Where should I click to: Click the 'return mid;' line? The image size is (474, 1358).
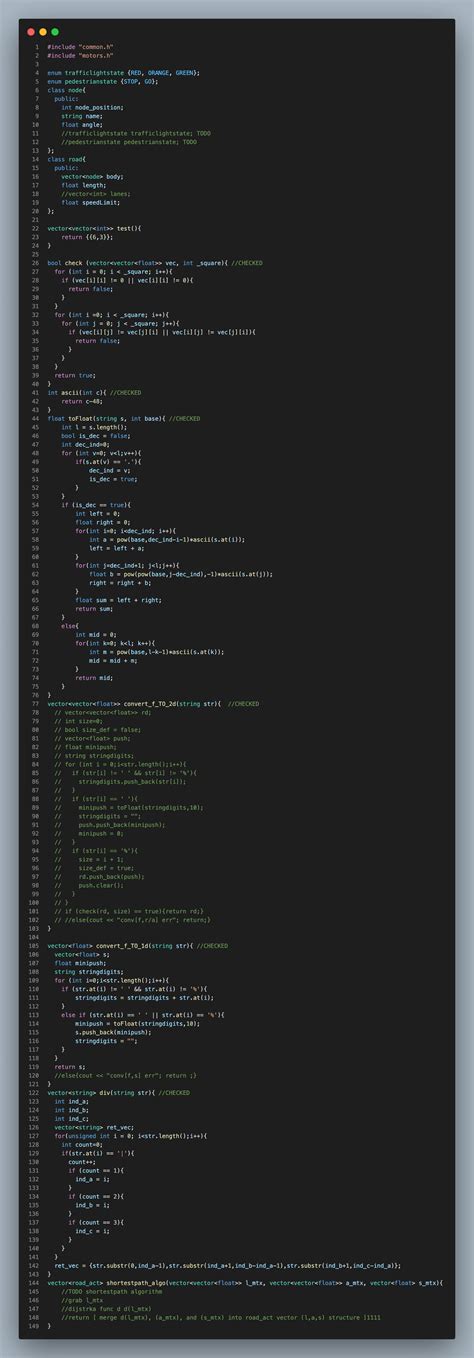click(95, 677)
